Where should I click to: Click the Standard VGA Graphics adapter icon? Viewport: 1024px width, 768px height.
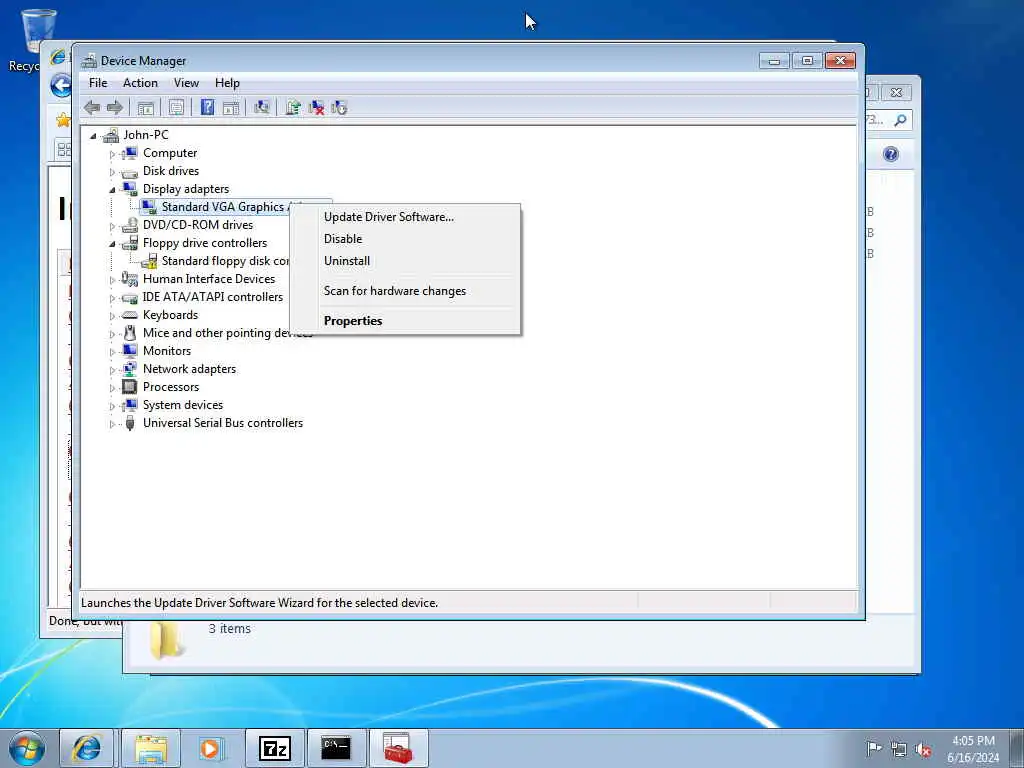coord(149,207)
